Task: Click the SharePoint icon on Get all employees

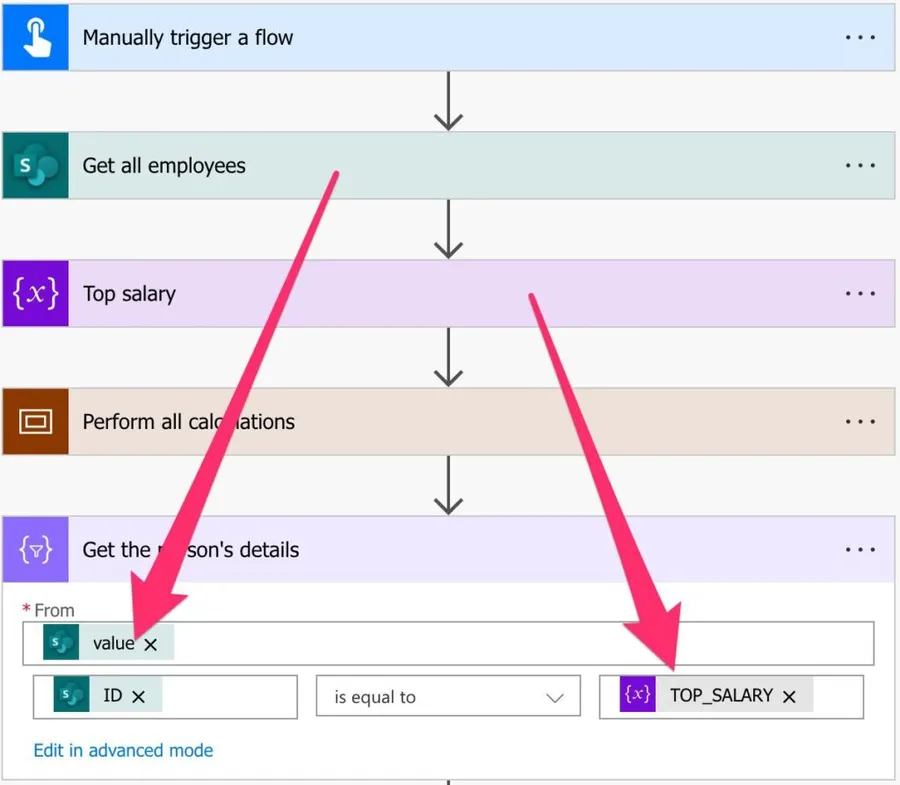Action: click(35, 166)
